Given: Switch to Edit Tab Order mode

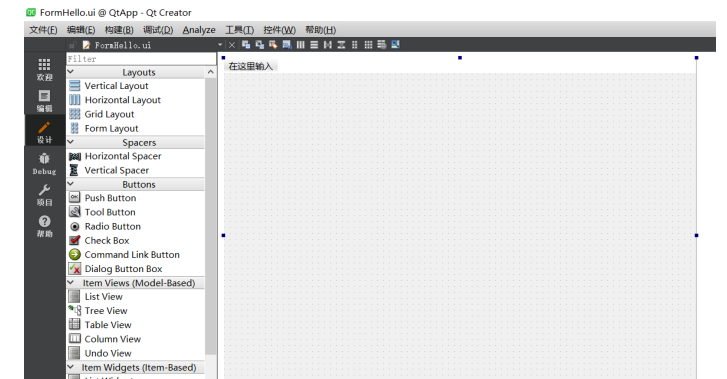Looking at the screenshot, I should pyautogui.click(x=287, y=45).
